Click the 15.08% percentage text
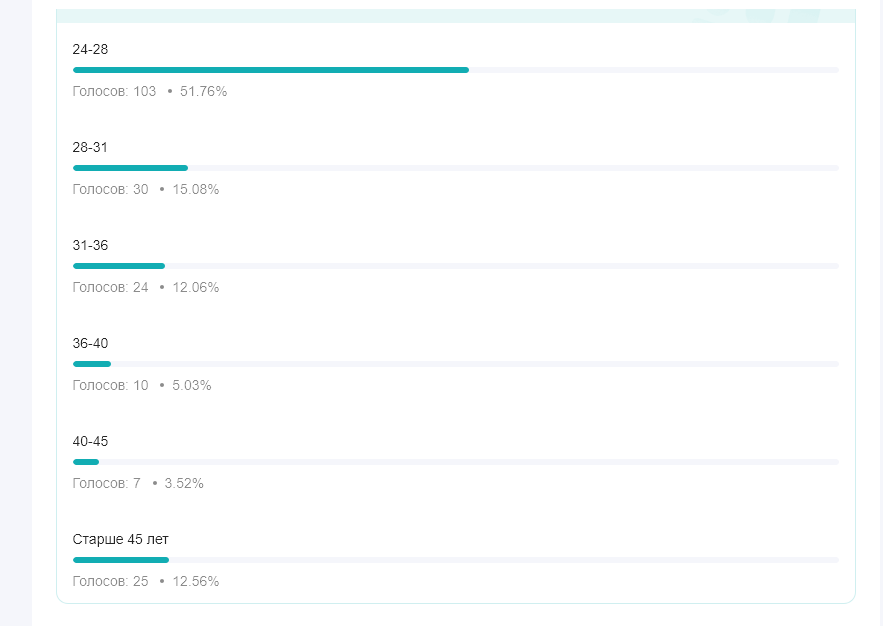Viewport: 883px width, 626px height. click(195, 189)
